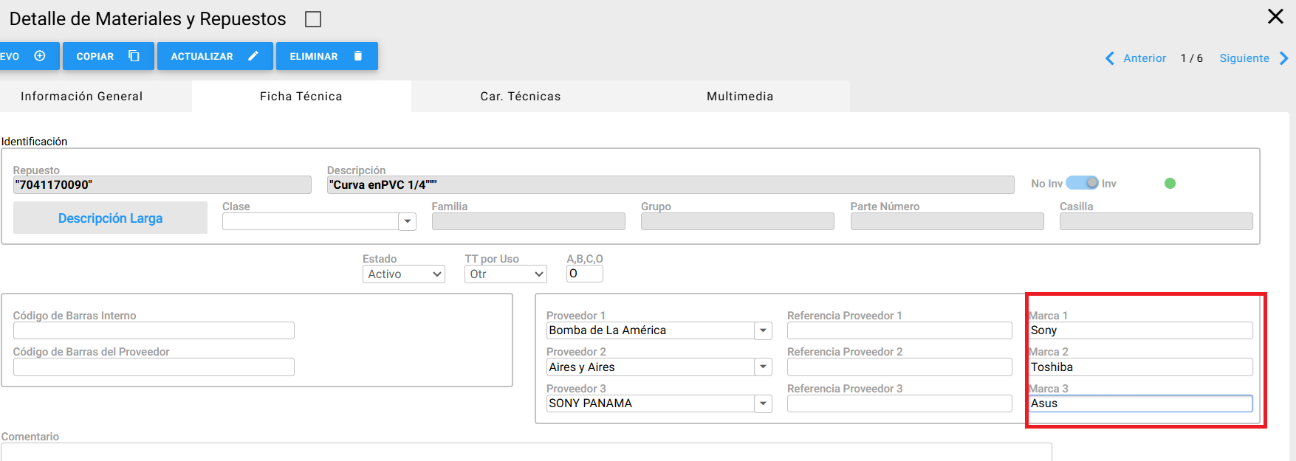Viewport: 1296px width, 461px height.
Task: Go to previous record with left chevron
Action: coord(1109,59)
